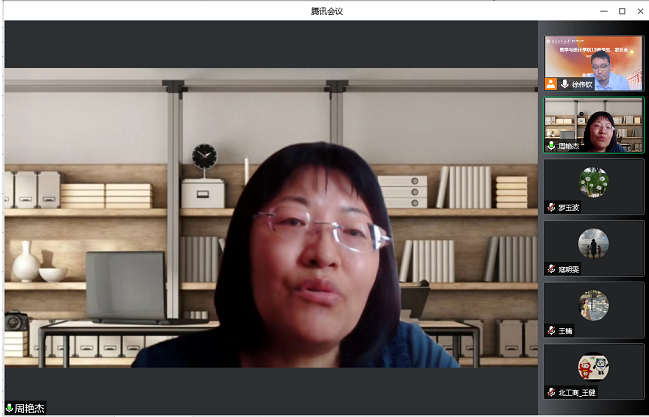Click the 周艳杰 name label on main video
The width and height of the screenshot is (649, 417).
30,408
